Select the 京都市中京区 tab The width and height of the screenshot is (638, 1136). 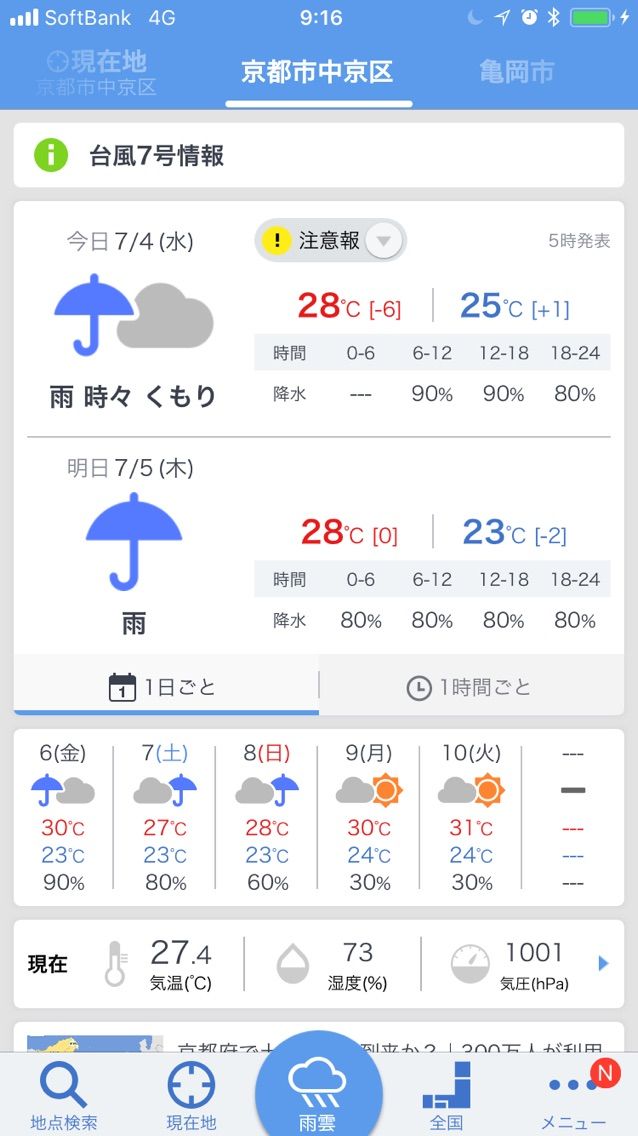(x=317, y=72)
